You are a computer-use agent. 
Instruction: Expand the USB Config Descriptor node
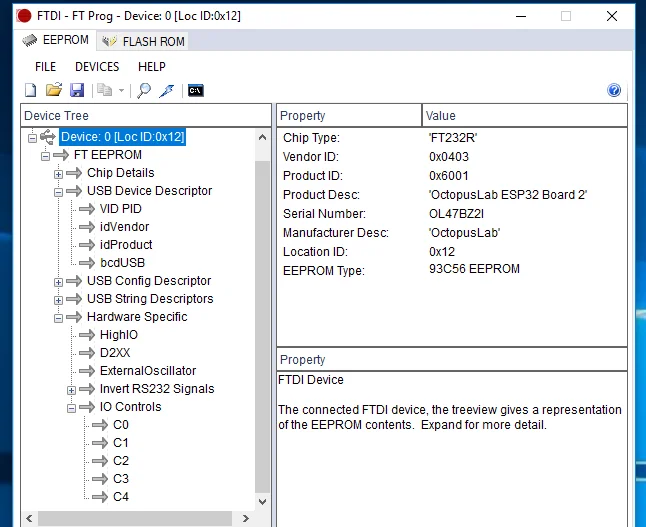point(59,282)
